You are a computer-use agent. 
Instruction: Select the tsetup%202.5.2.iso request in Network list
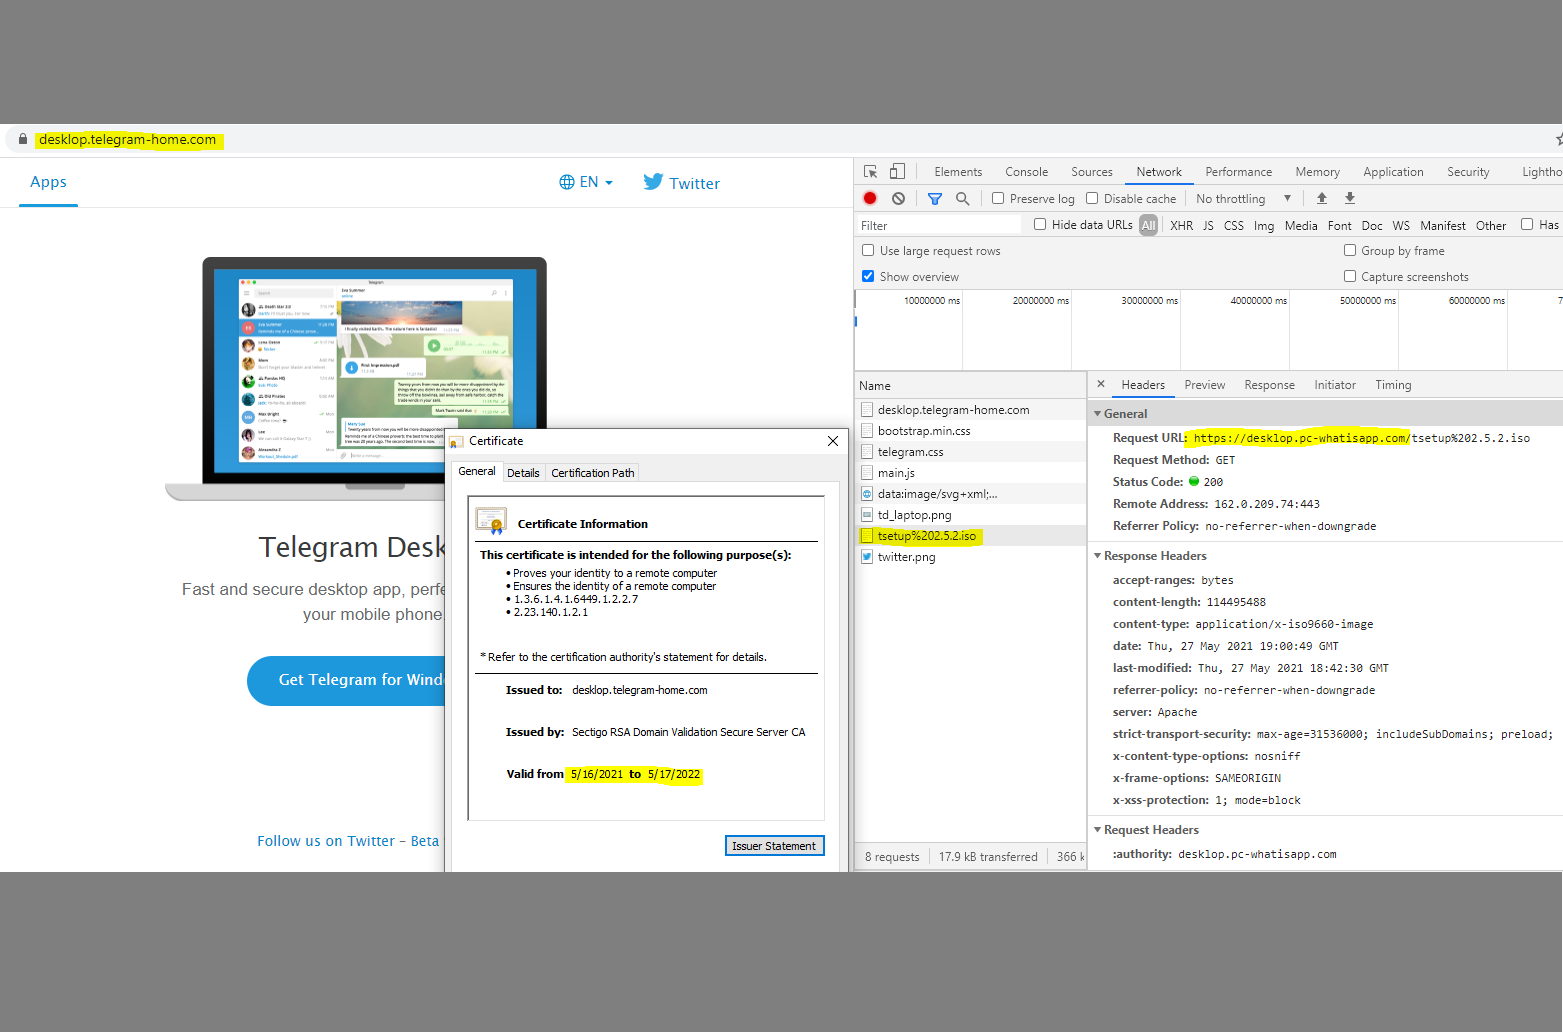tap(925, 535)
